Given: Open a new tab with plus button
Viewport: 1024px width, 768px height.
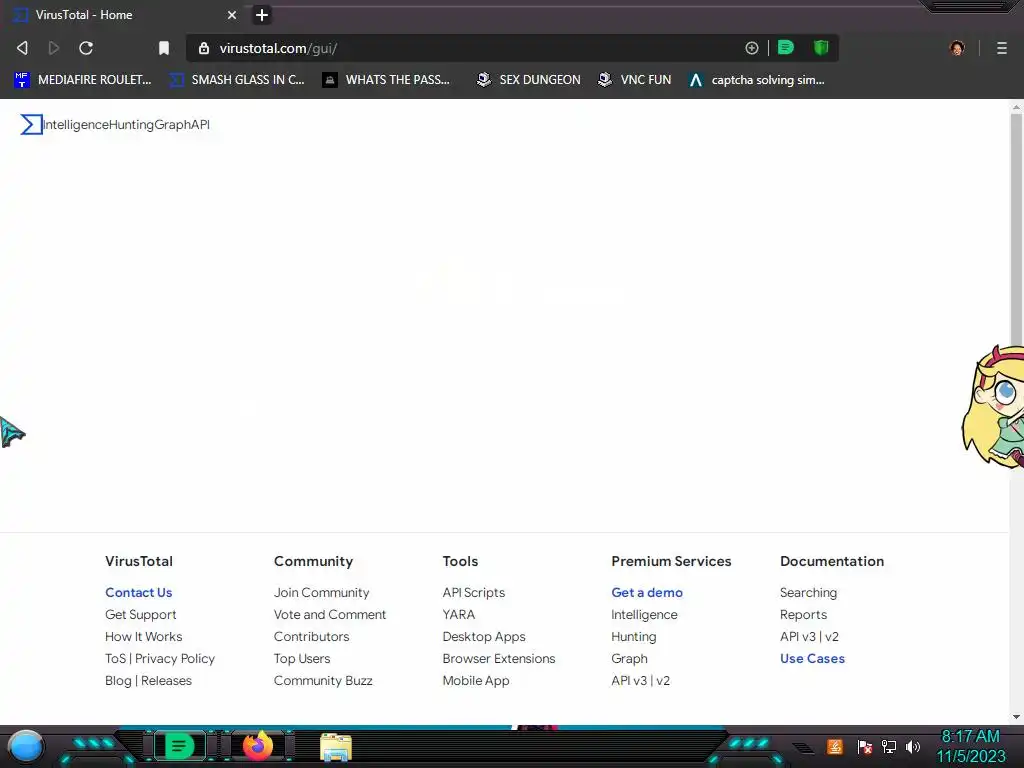Looking at the screenshot, I should point(262,15).
